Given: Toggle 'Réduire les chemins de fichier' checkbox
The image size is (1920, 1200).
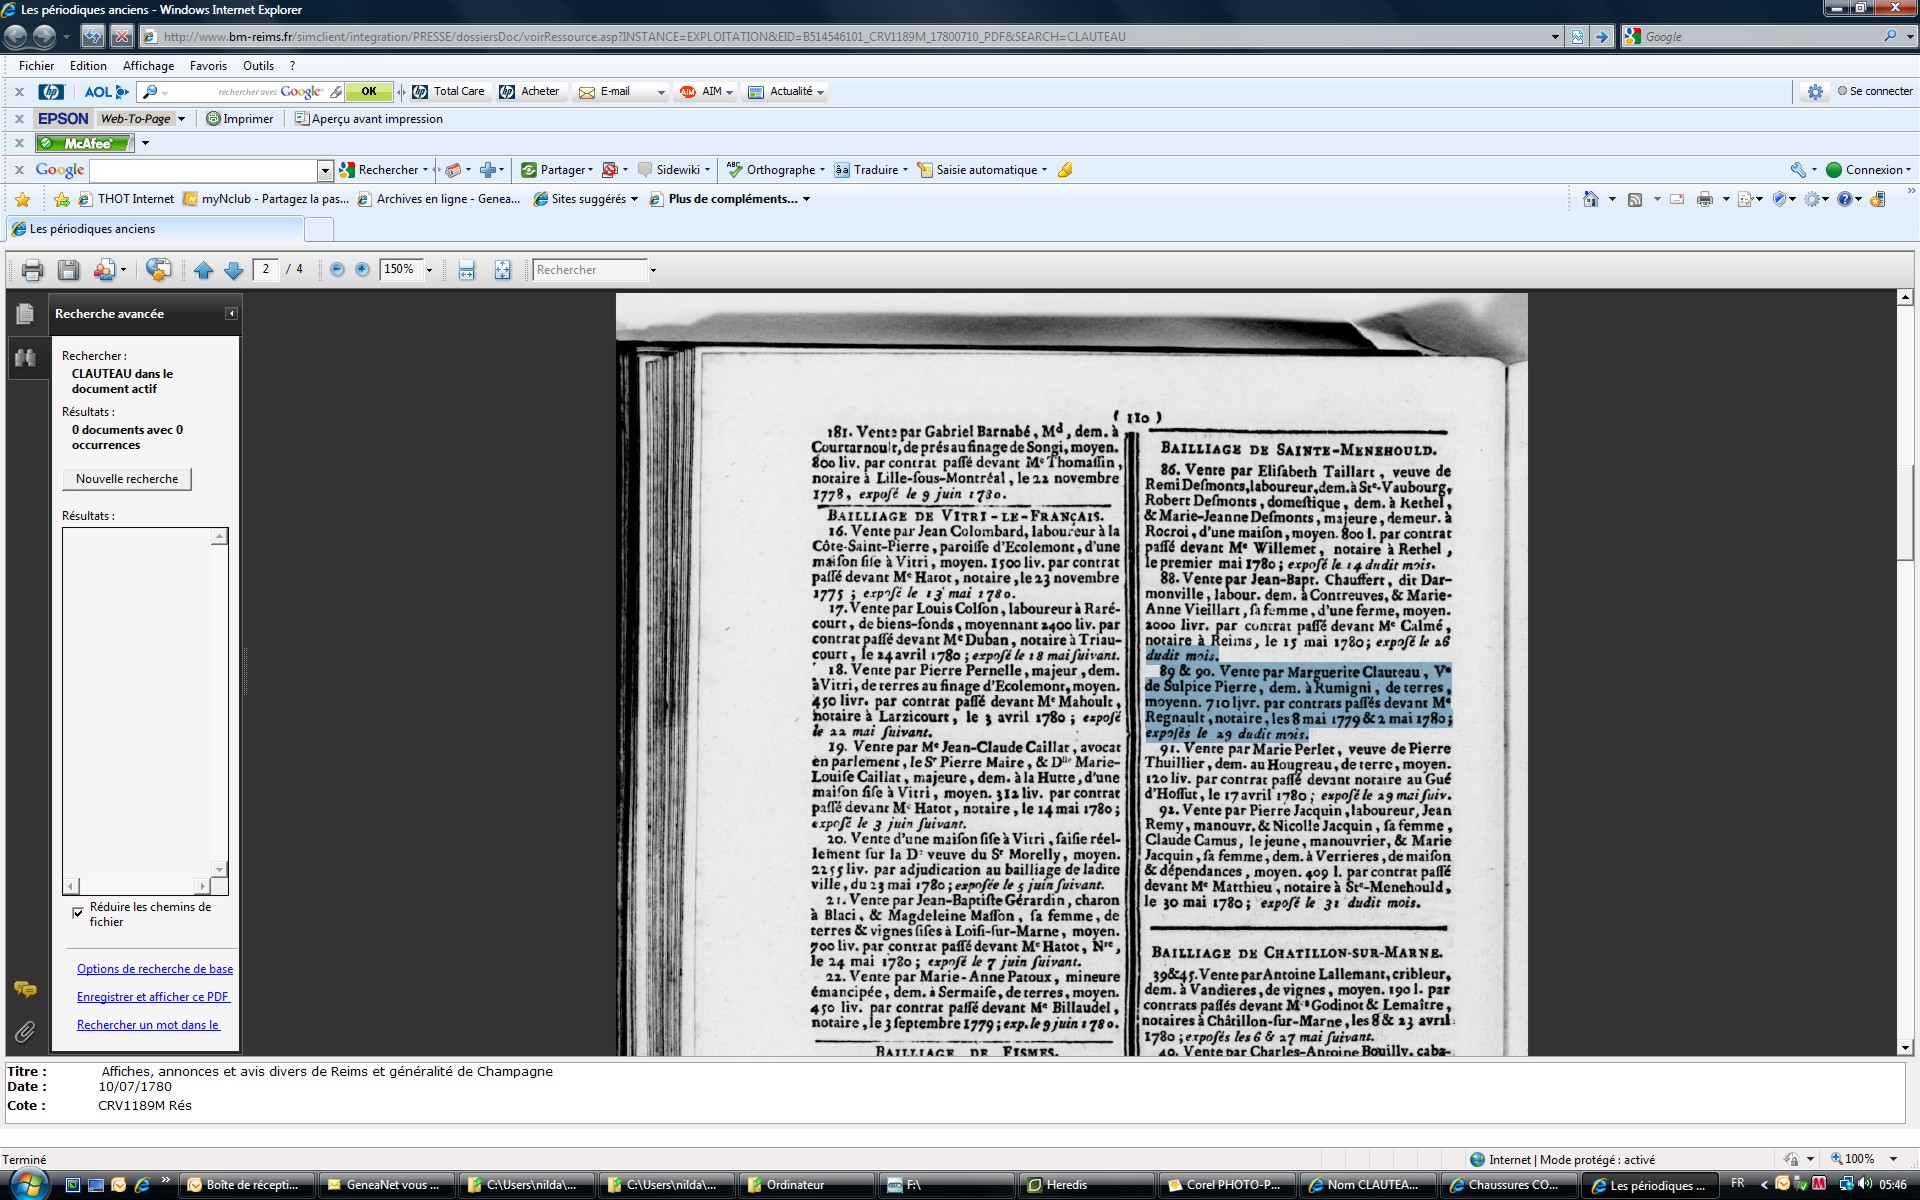Looking at the screenshot, I should click(78, 912).
